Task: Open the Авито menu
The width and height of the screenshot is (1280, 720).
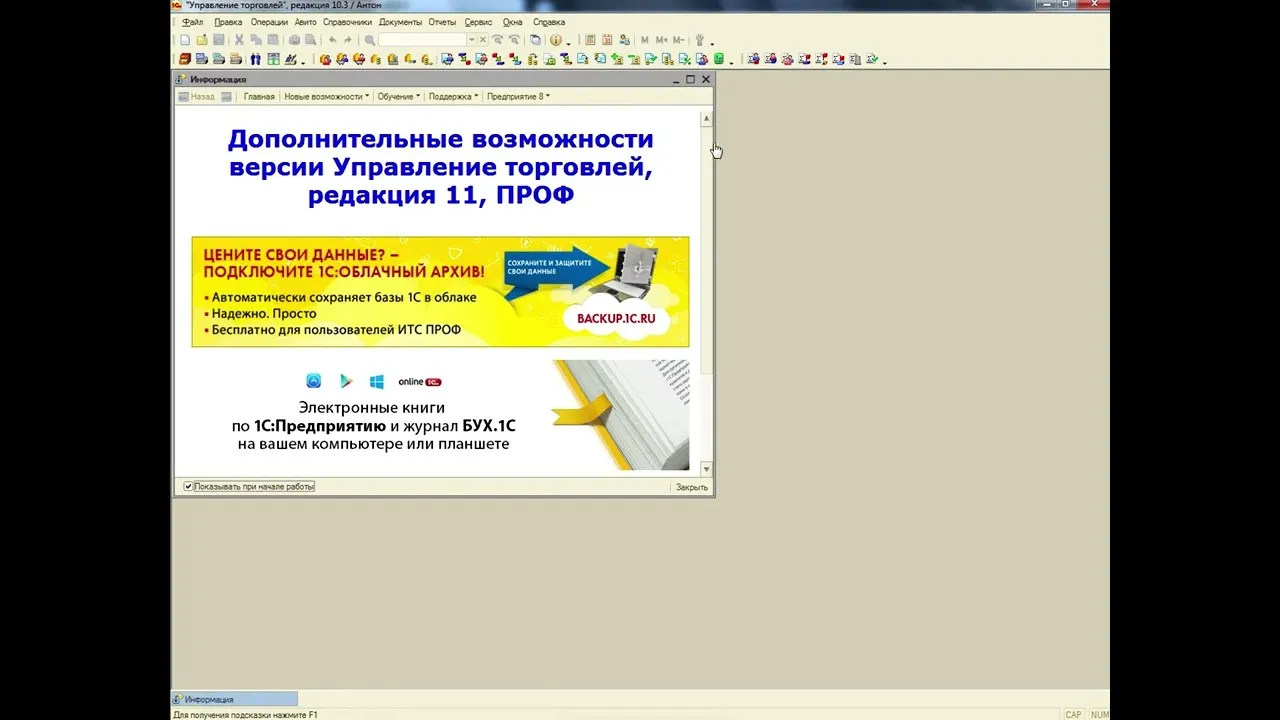Action: 306,22
